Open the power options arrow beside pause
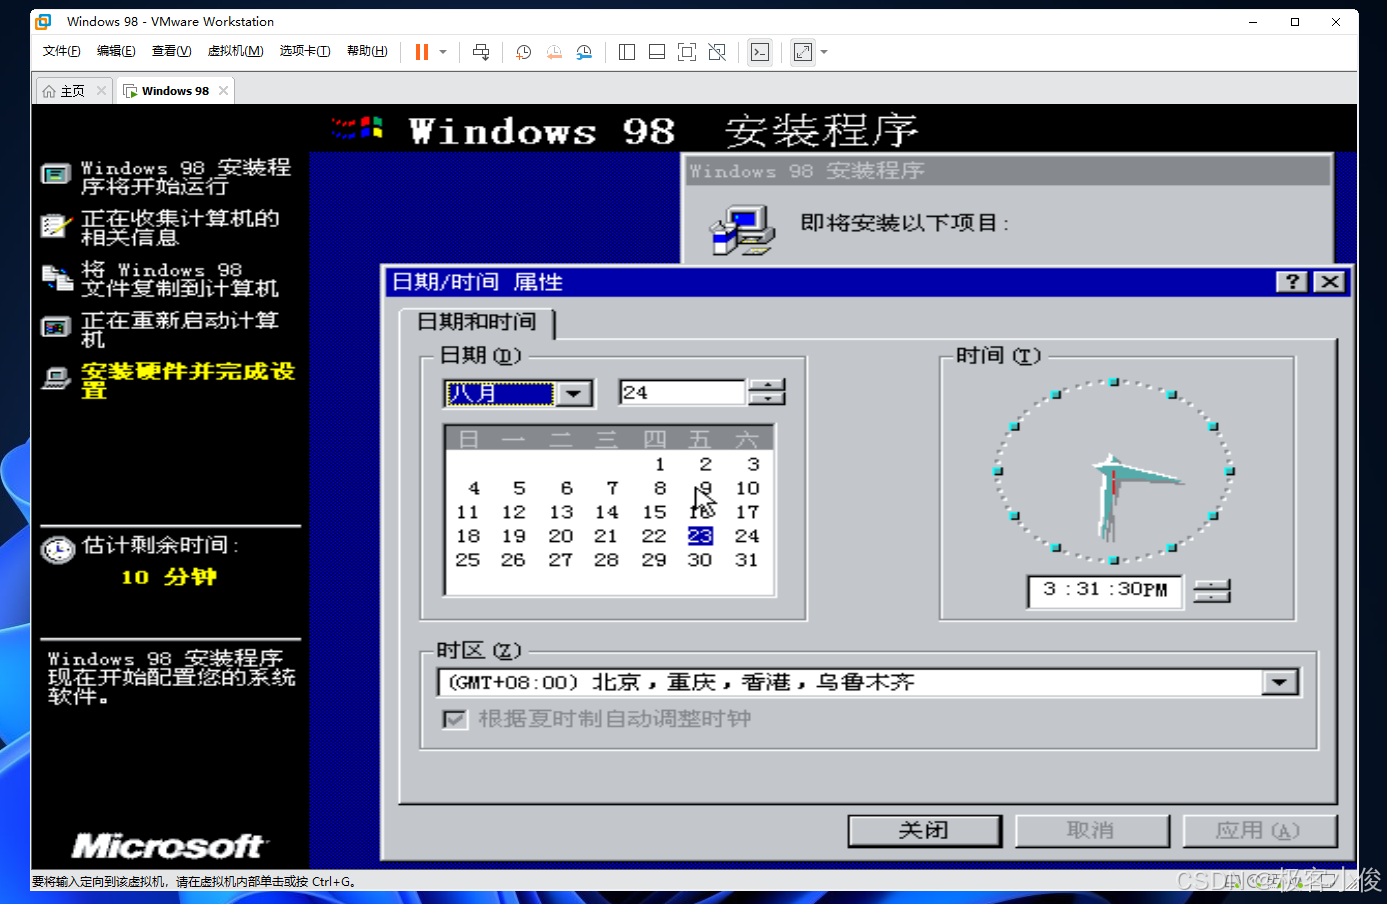 pos(443,52)
